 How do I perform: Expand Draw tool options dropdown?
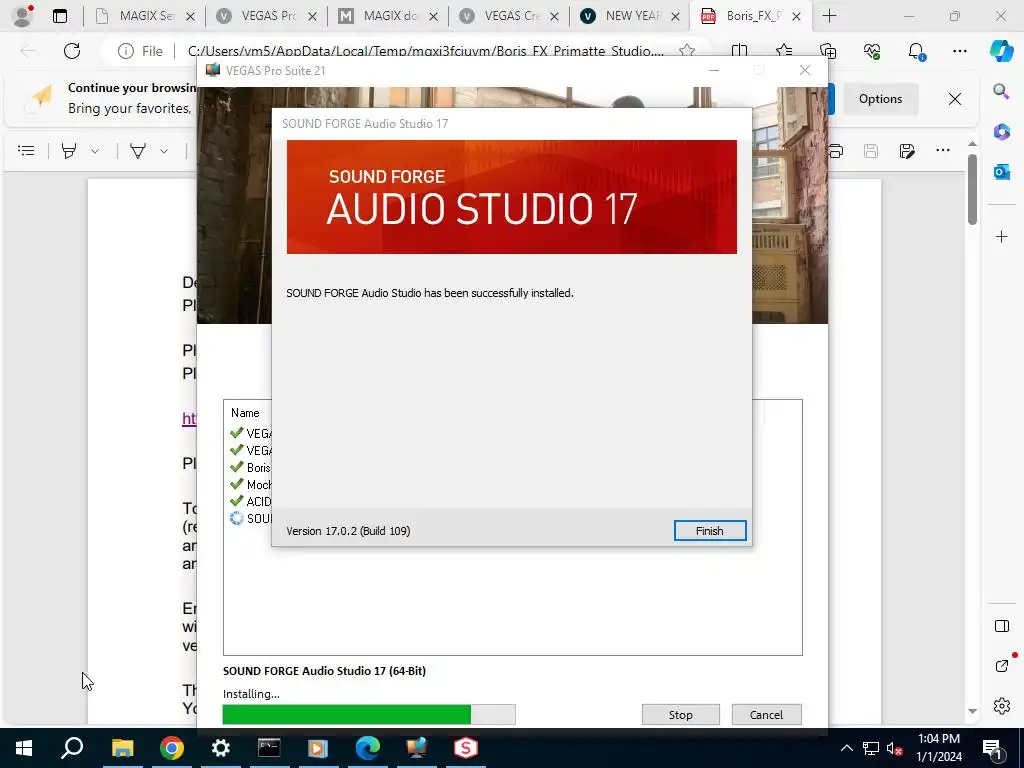pyautogui.click(x=164, y=152)
